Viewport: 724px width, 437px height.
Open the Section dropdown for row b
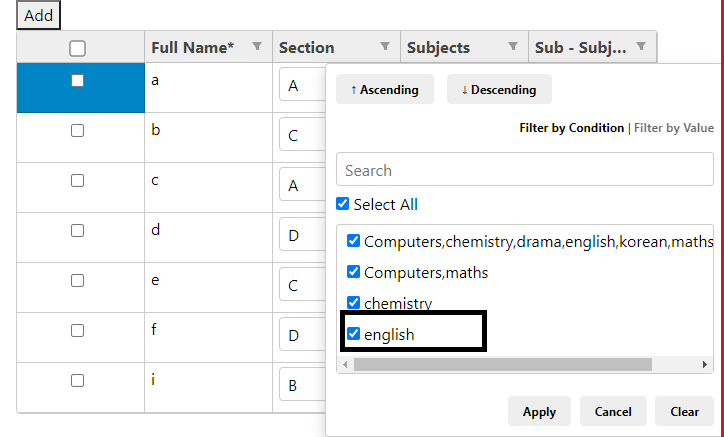click(x=302, y=135)
